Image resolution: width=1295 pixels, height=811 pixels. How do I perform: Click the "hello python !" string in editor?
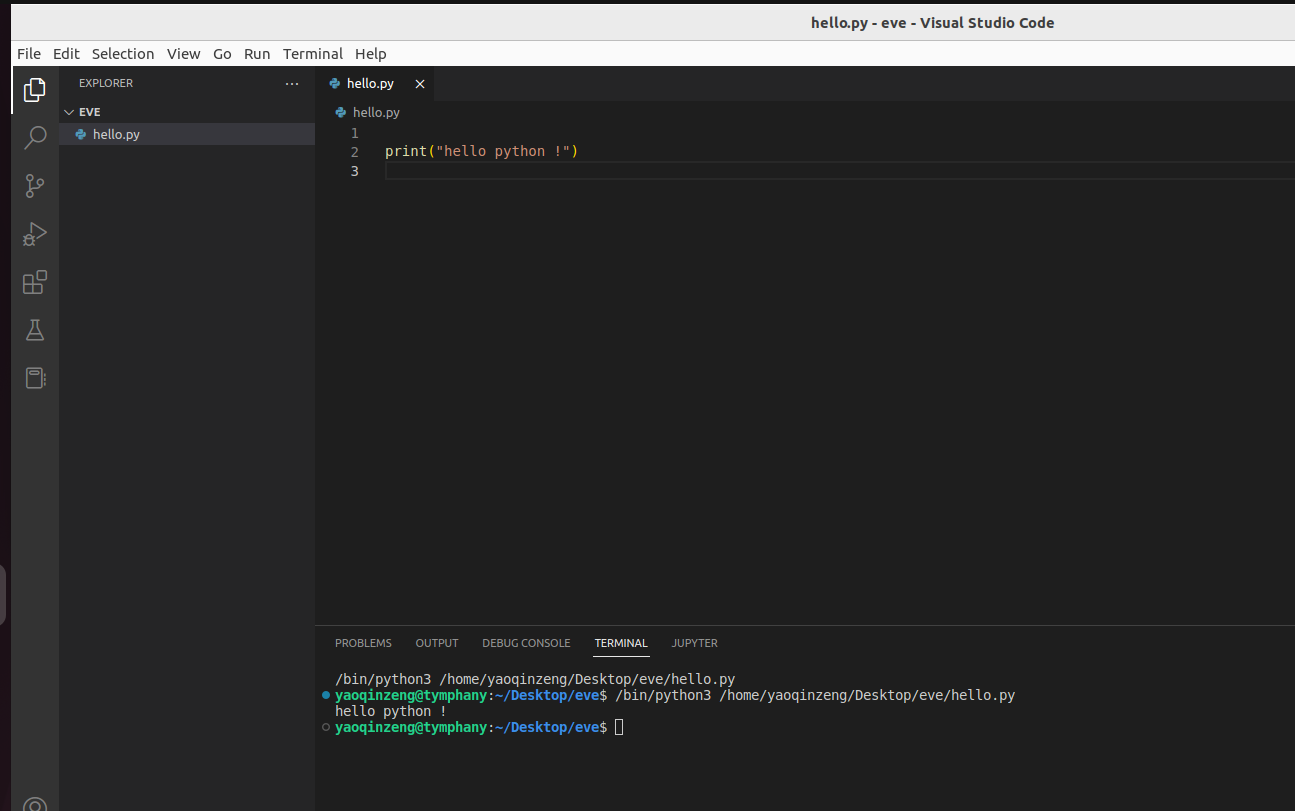coord(503,152)
